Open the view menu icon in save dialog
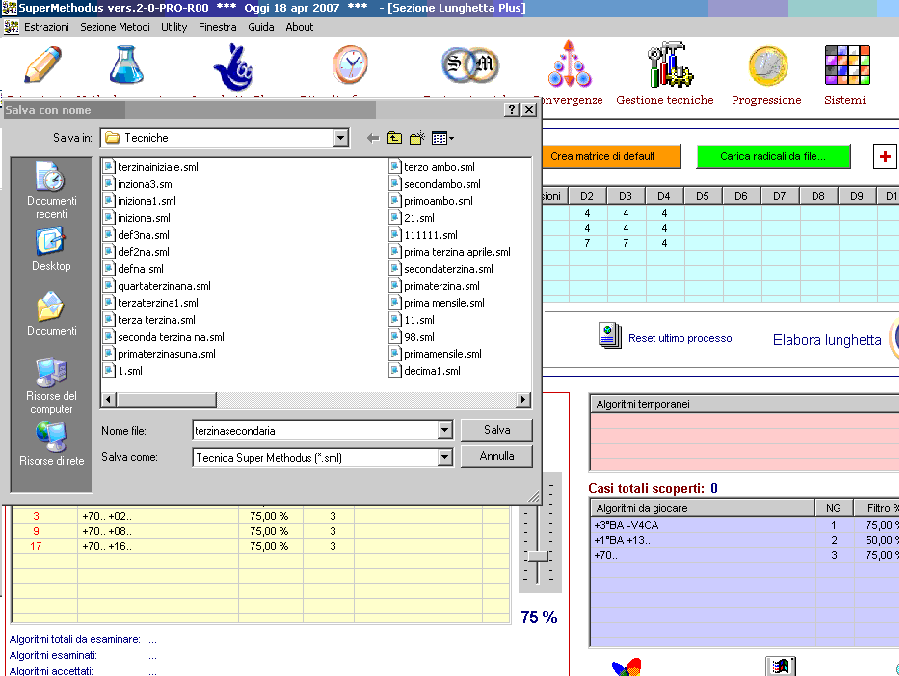899x676 pixels. (x=443, y=138)
